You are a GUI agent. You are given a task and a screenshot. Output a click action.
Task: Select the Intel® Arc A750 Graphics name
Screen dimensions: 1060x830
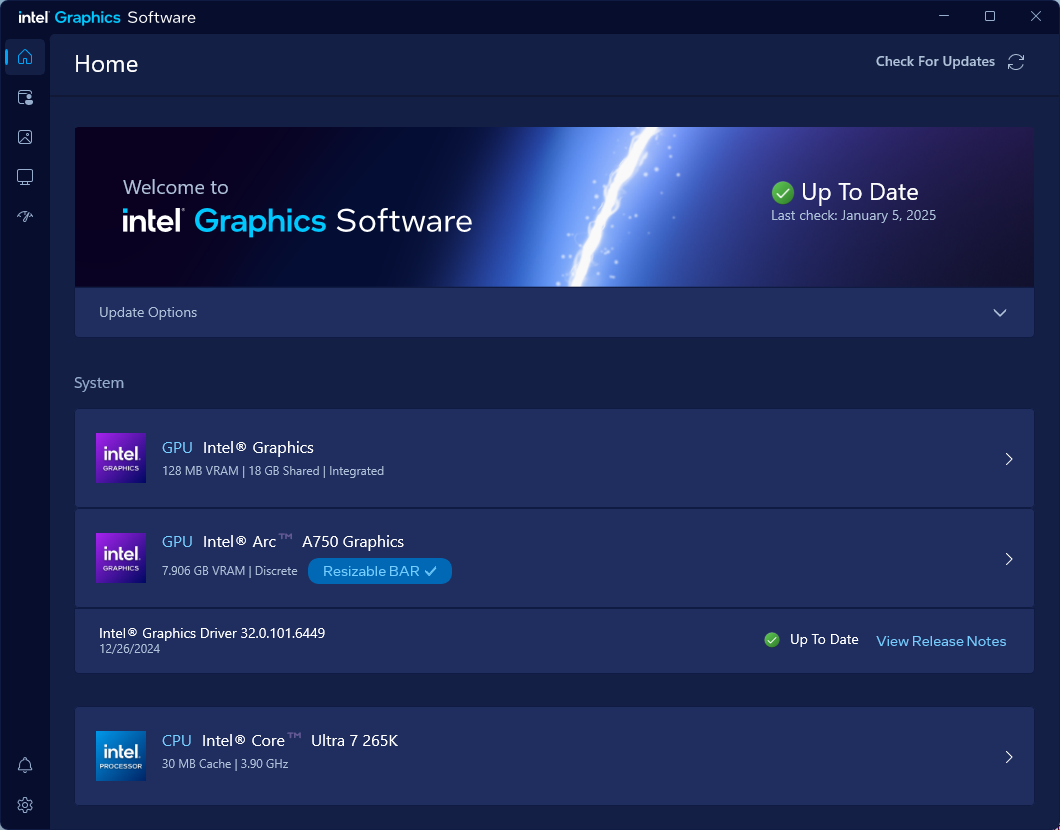[x=303, y=541]
